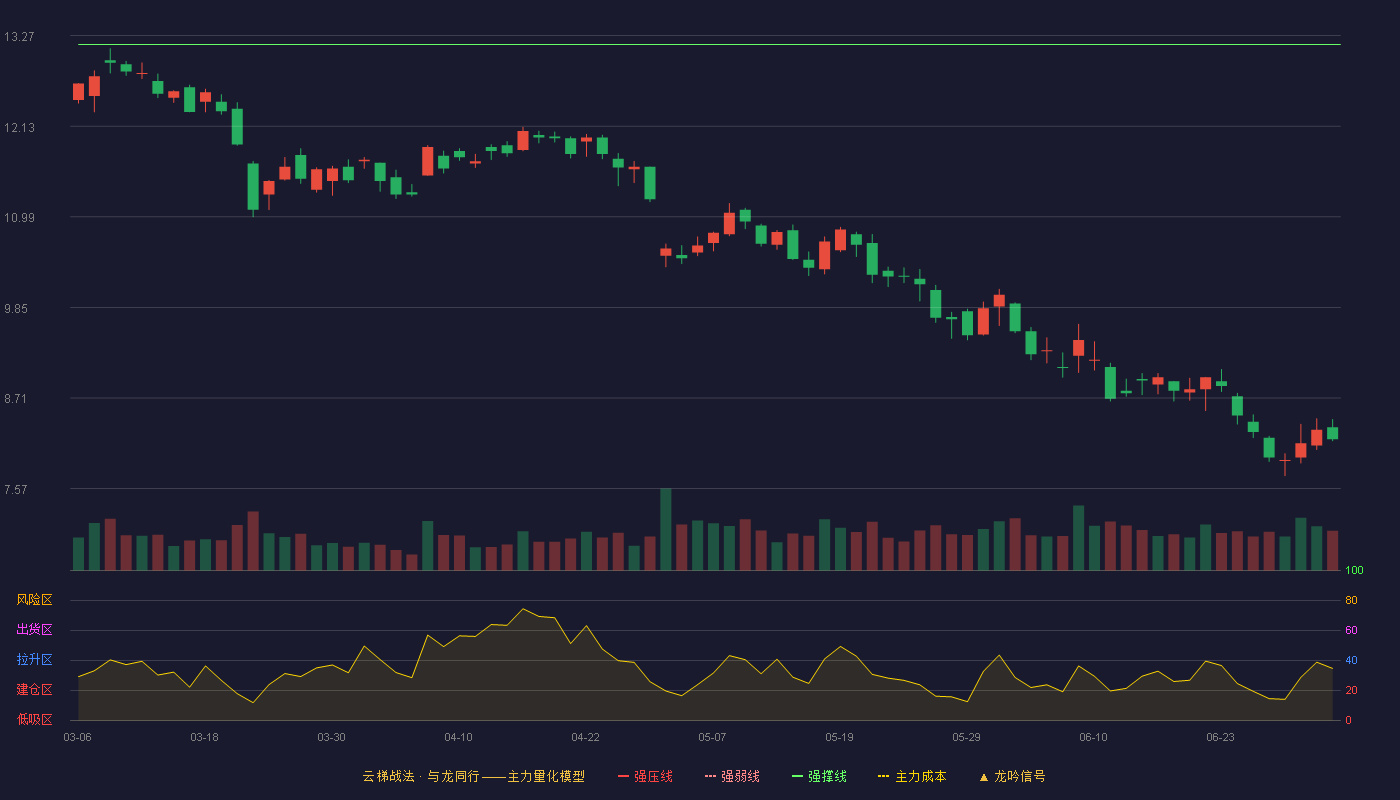Click the 10.99 price axis label

(x=19, y=218)
